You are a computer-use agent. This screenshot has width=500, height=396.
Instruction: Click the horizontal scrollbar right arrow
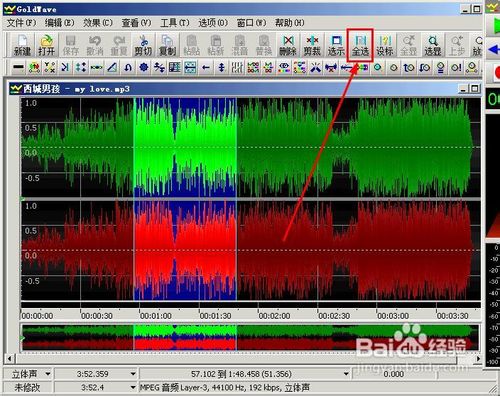click(478, 359)
